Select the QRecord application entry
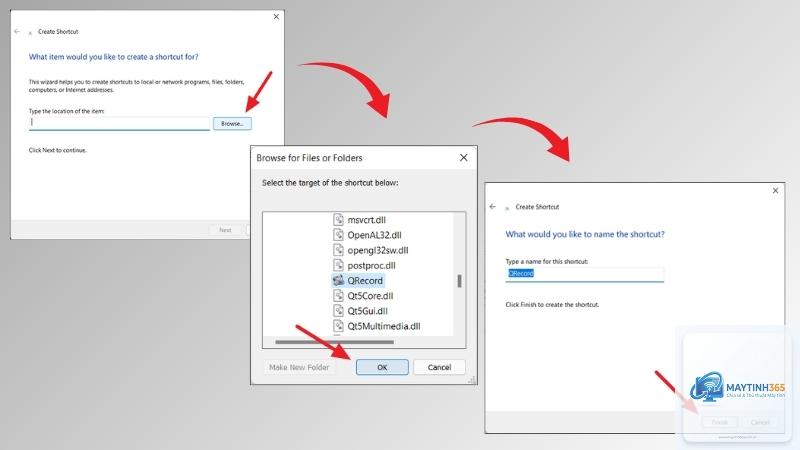The image size is (800, 450). point(358,281)
